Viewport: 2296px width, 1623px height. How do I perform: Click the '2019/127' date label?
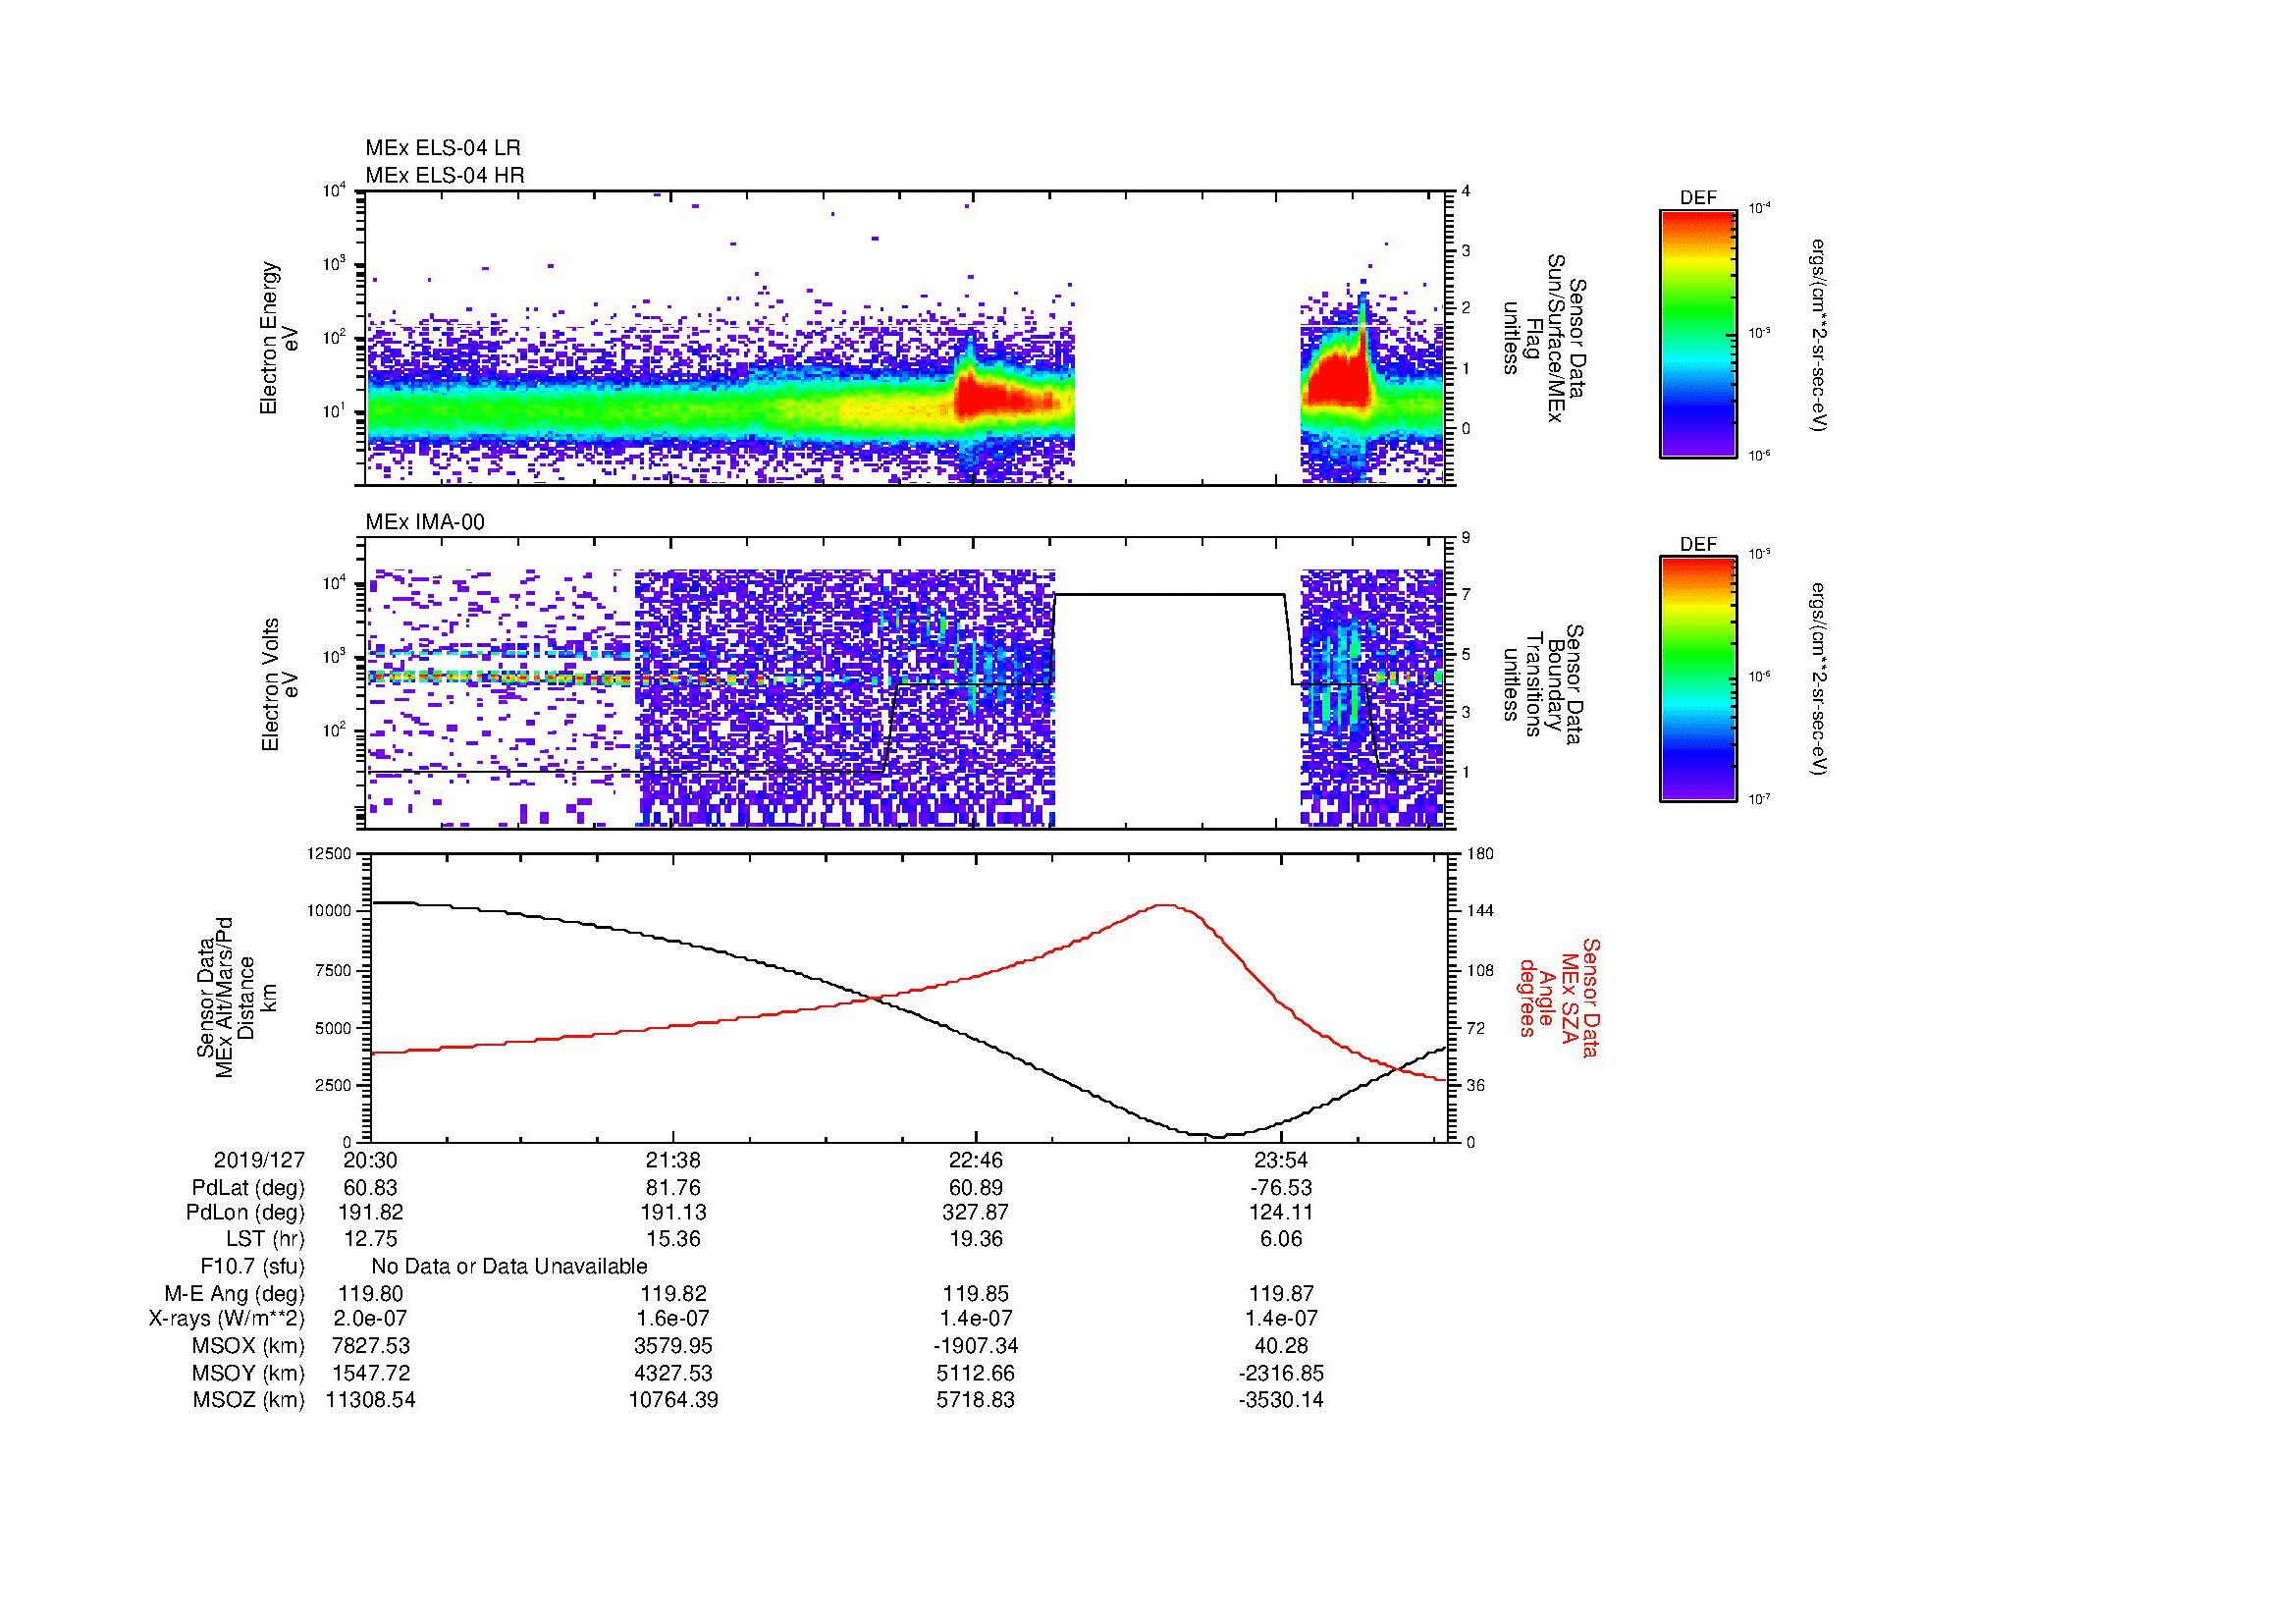tap(259, 1160)
